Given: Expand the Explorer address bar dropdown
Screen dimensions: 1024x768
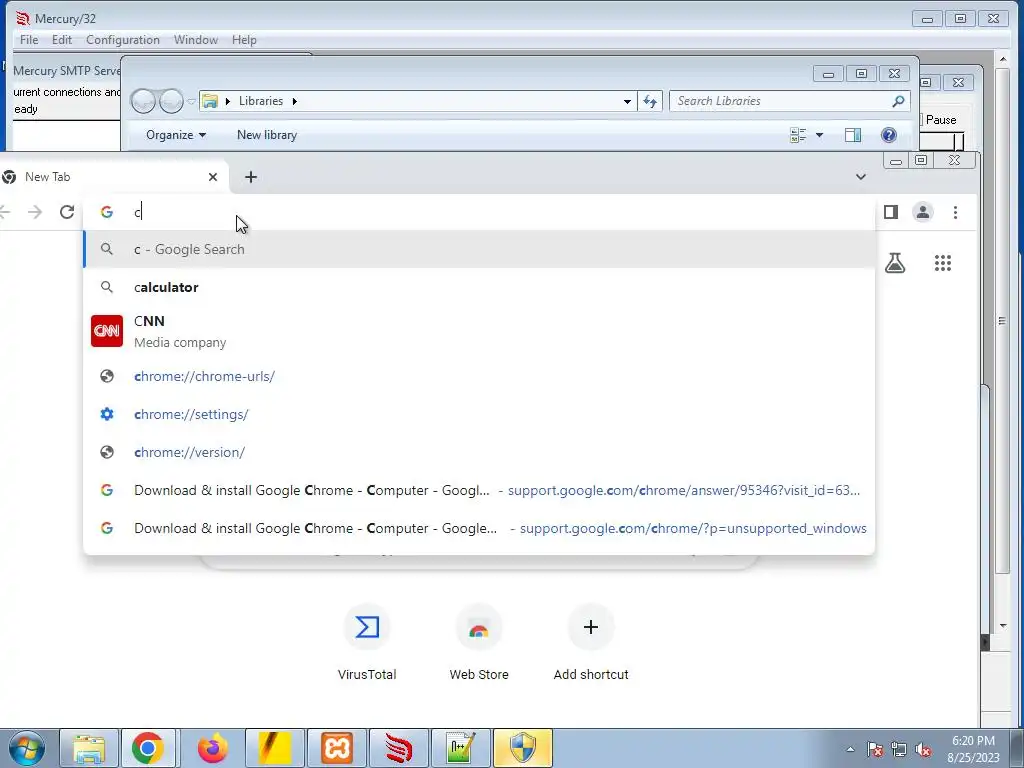Looking at the screenshot, I should [627, 101].
